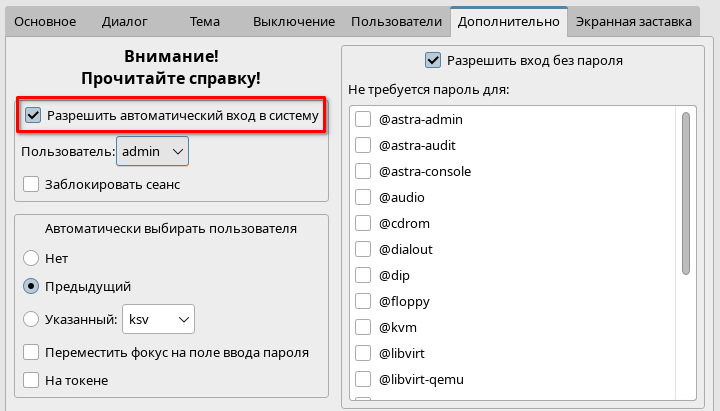Switch to the Тема tab
Viewport: 720px width, 411px height.
207,21
